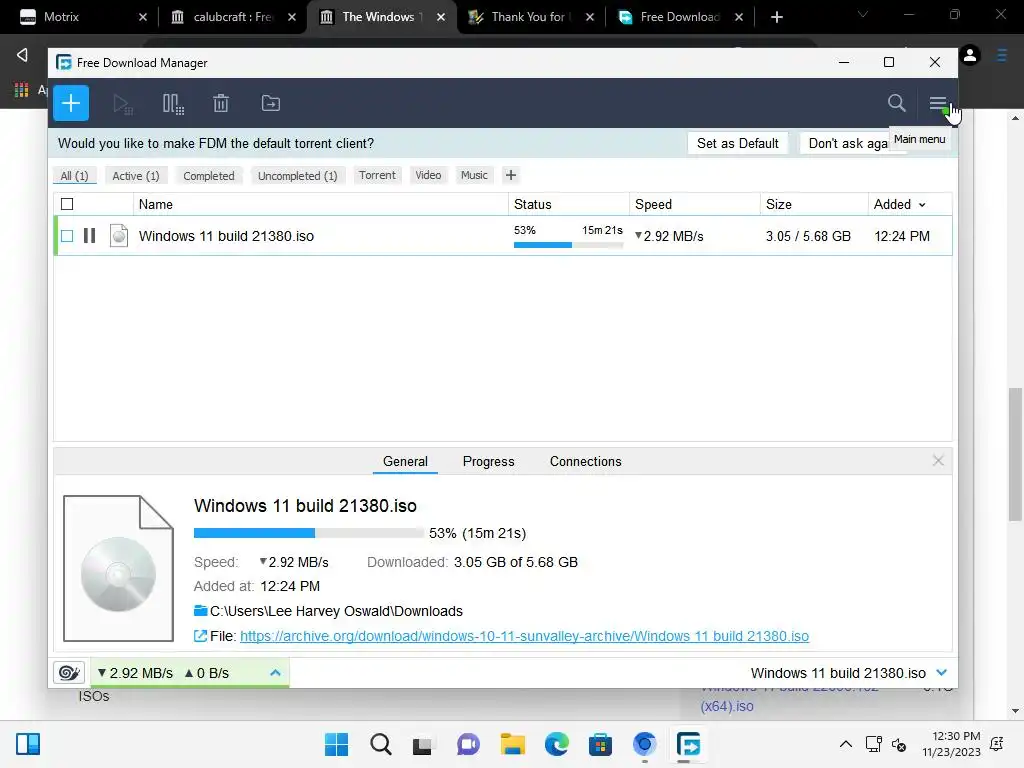Screen dimensions: 1024x768
Task: Expand the Windows 11 build 21380.iso status dropdown
Action: (941, 673)
